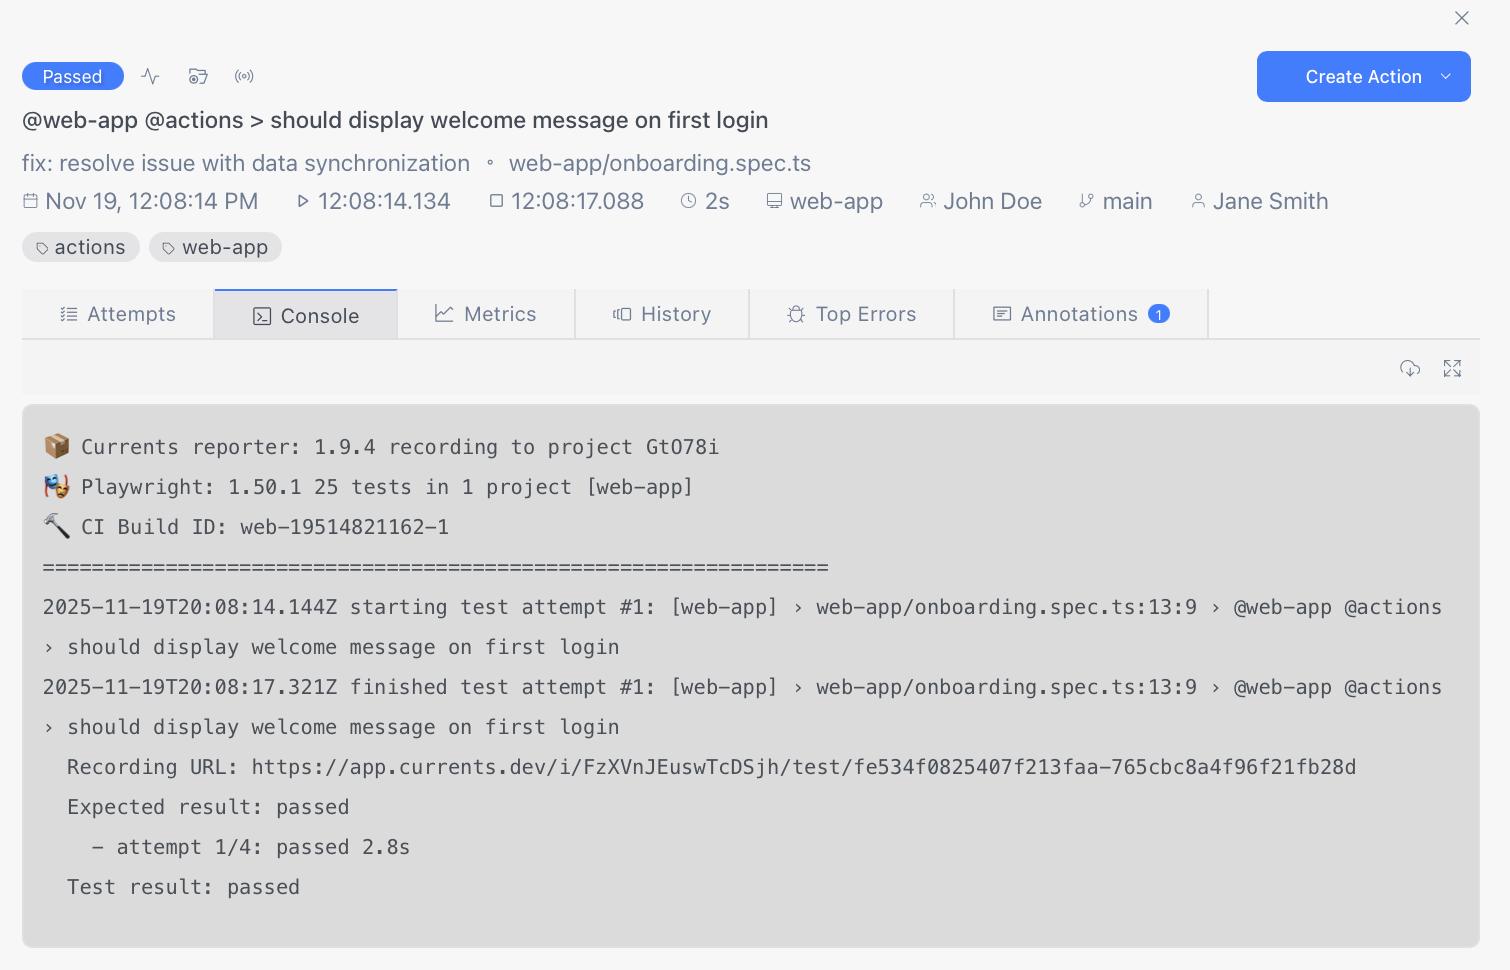Expand console to fullscreen view
The height and width of the screenshot is (970, 1510).
point(1452,369)
